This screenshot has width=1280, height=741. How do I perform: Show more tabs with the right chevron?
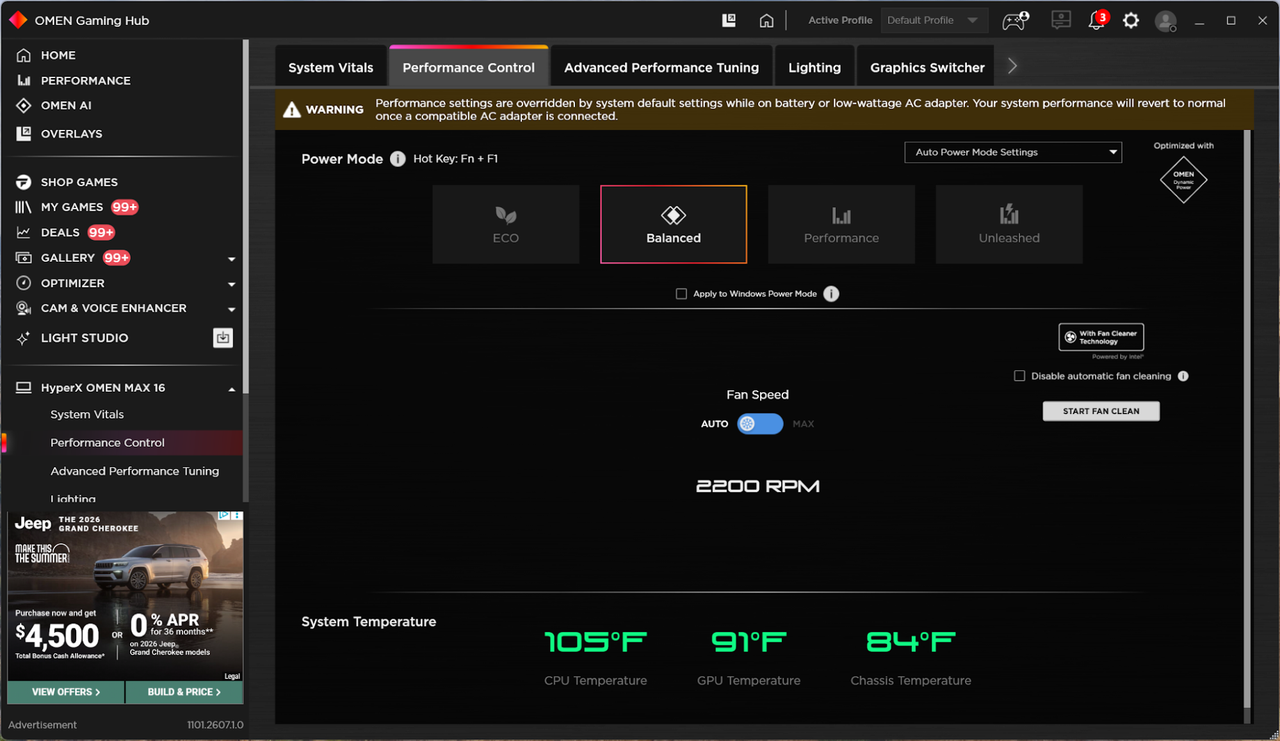click(1012, 66)
